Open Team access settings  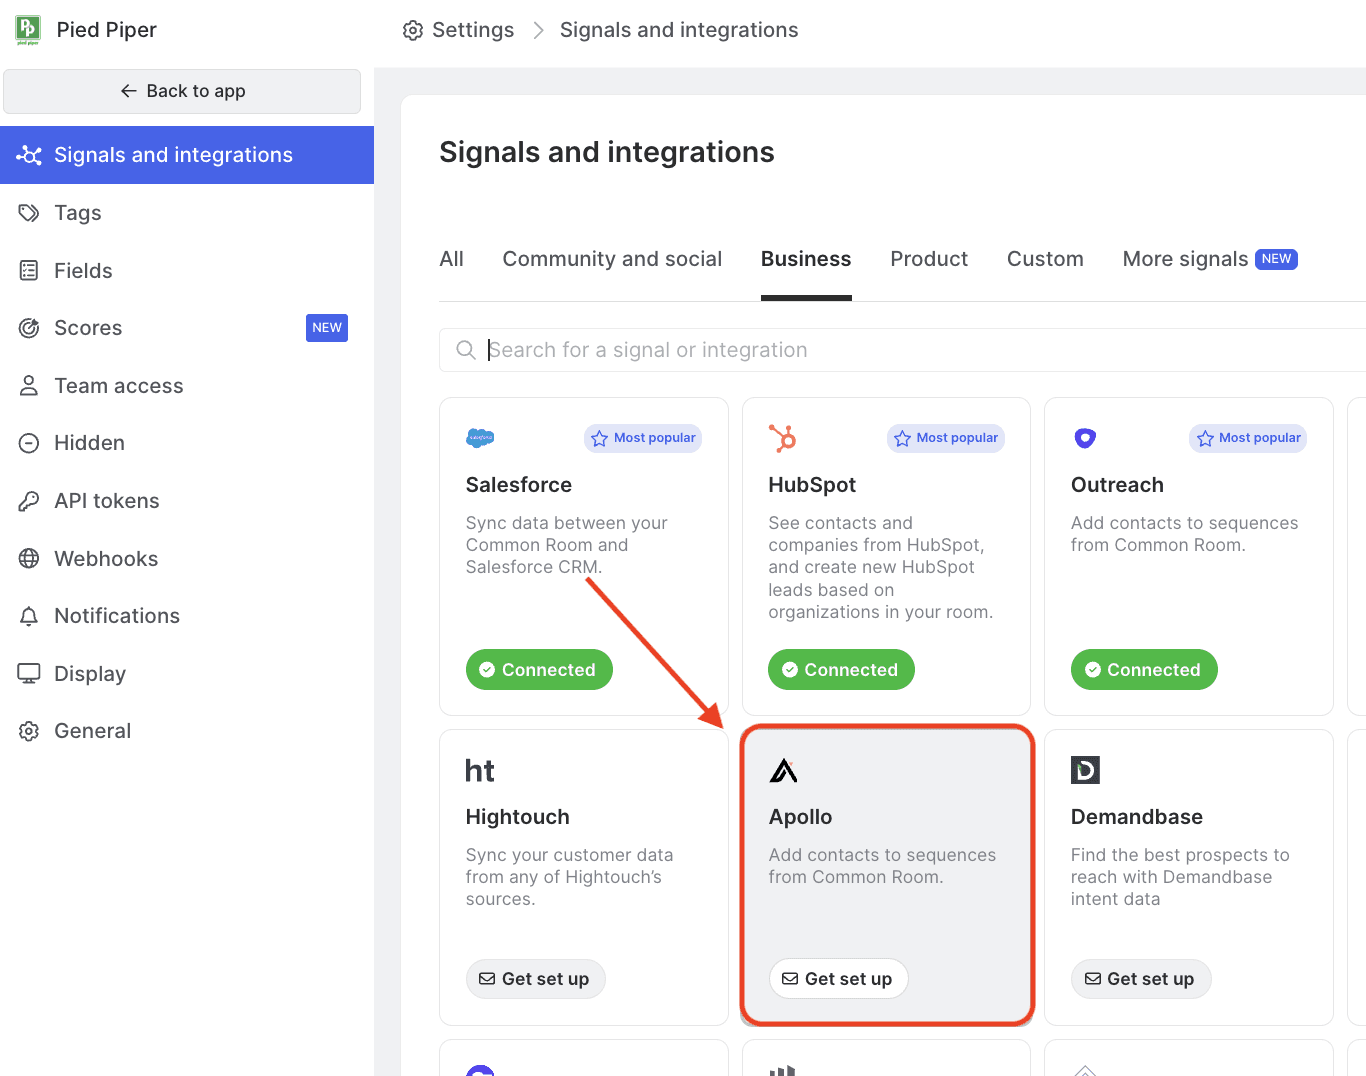pyautogui.click(x=187, y=386)
